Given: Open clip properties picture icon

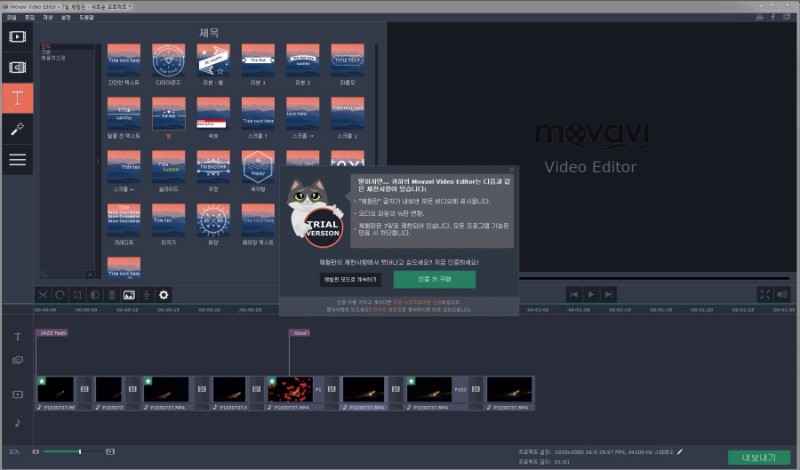Looking at the screenshot, I should tap(129, 295).
